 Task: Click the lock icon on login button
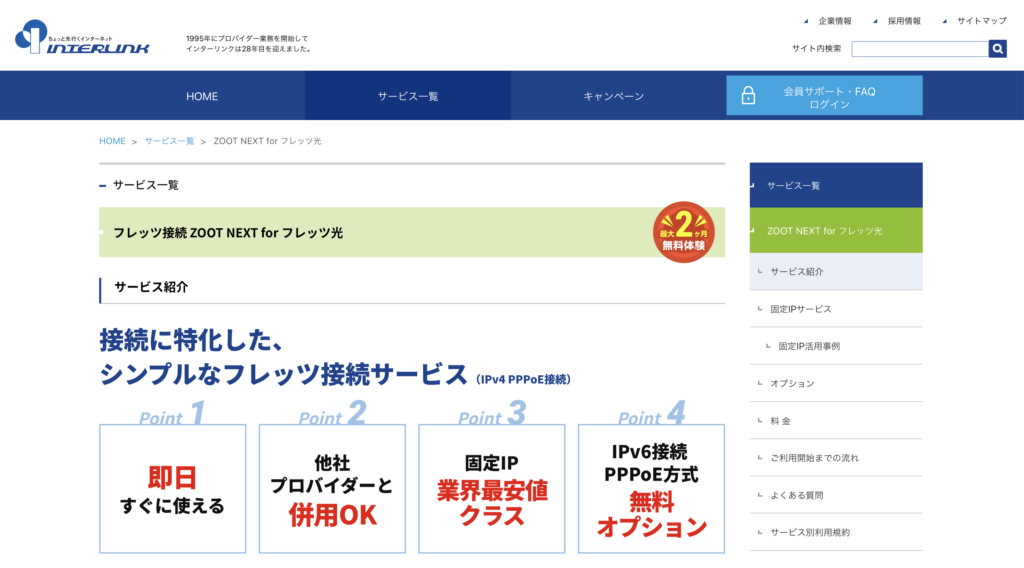click(x=748, y=95)
